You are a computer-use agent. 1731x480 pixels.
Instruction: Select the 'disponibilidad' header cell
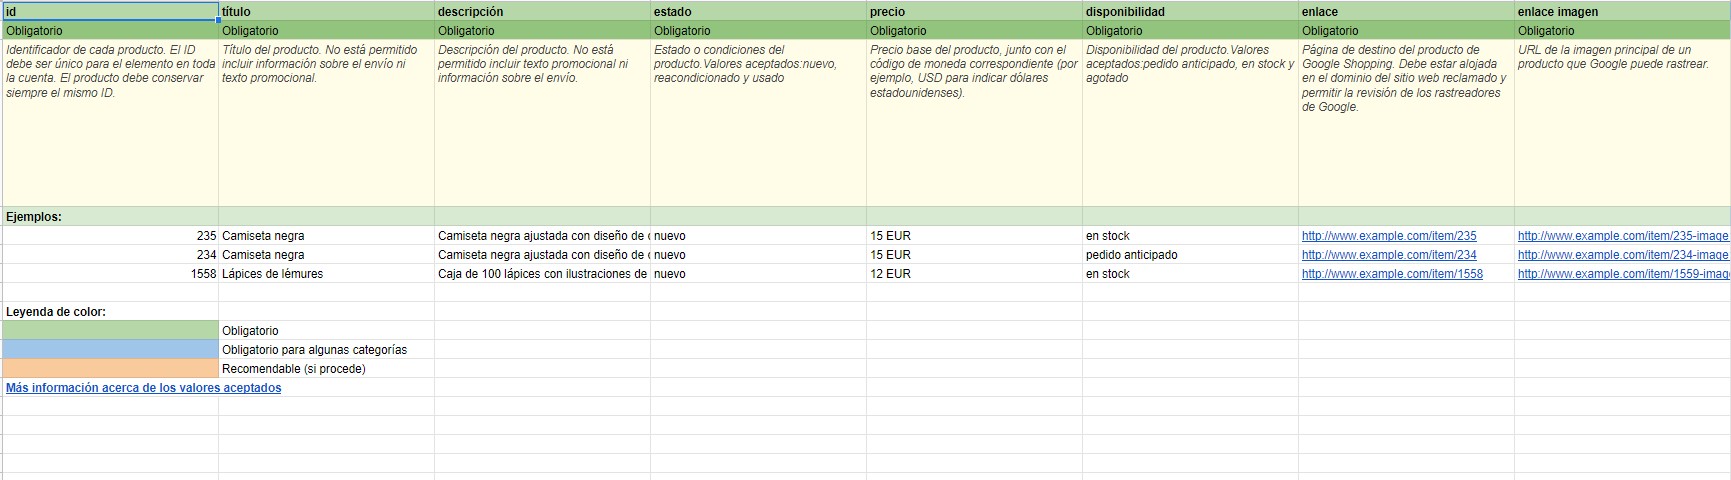[1190, 12]
